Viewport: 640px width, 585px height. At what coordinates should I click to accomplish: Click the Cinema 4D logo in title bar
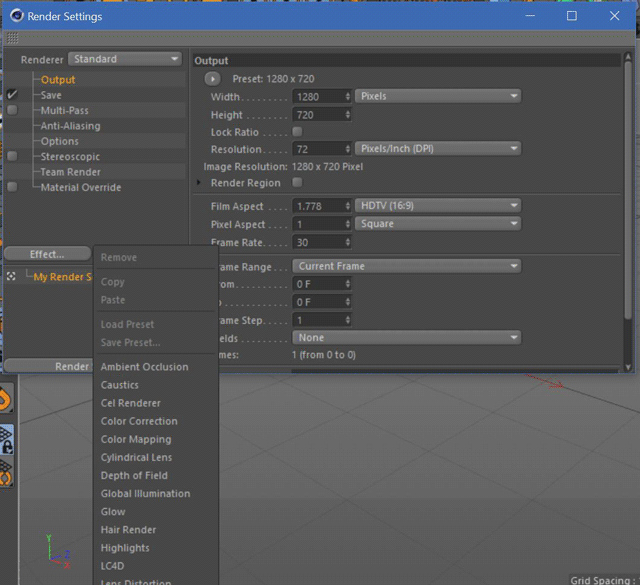17,16
